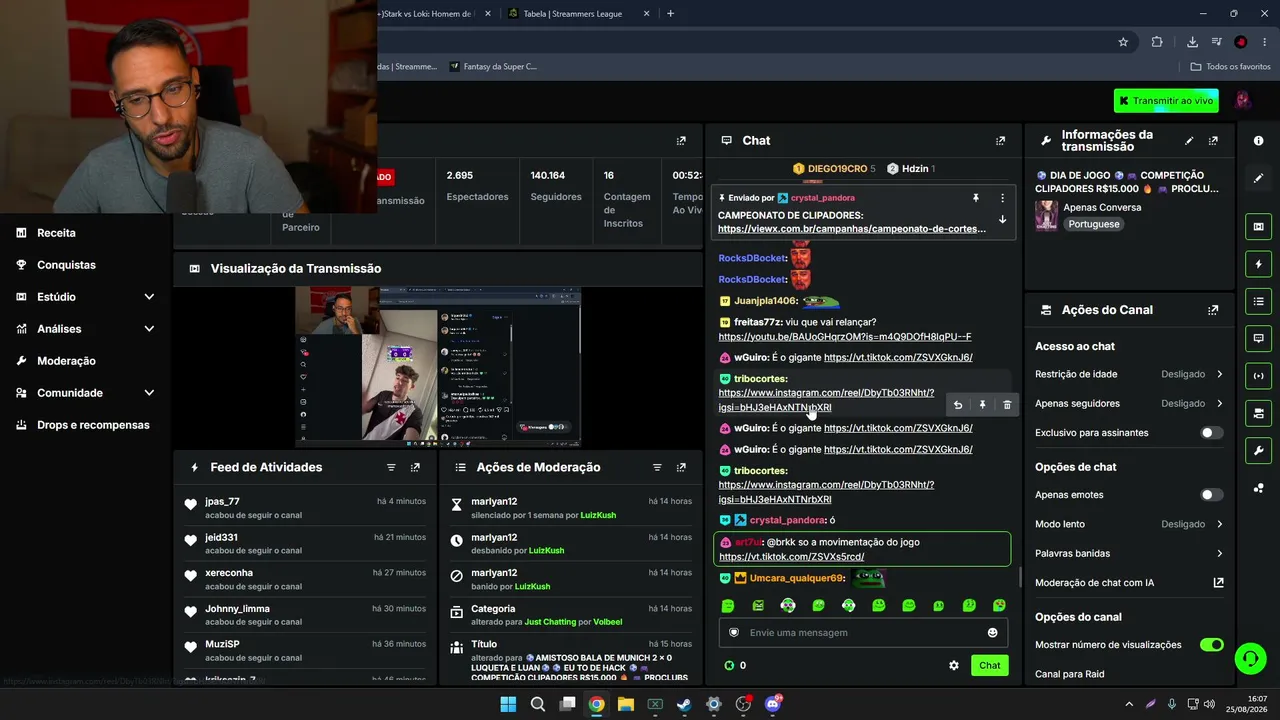Open the viewx.com.br pinned campaign link

pyautogui.click(x=852, y=229)
